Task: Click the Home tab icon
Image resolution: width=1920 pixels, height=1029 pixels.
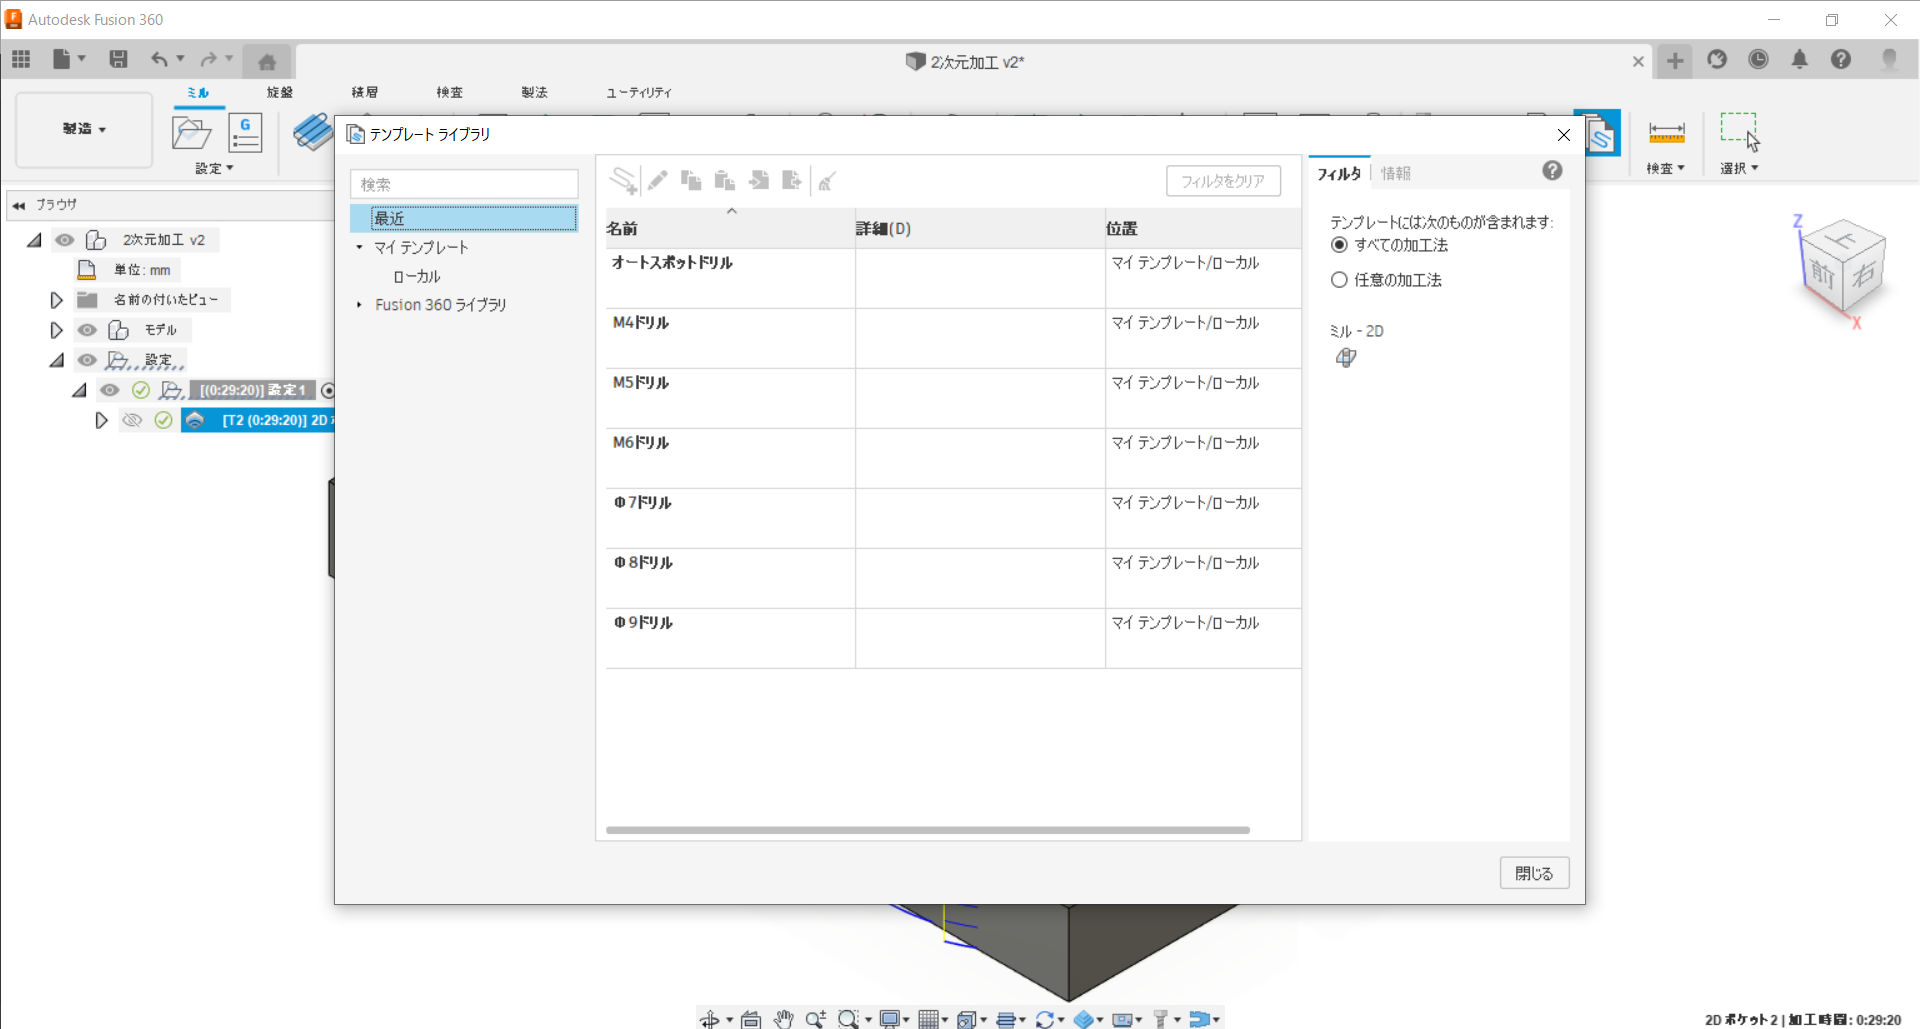Action: coord(267,62)
